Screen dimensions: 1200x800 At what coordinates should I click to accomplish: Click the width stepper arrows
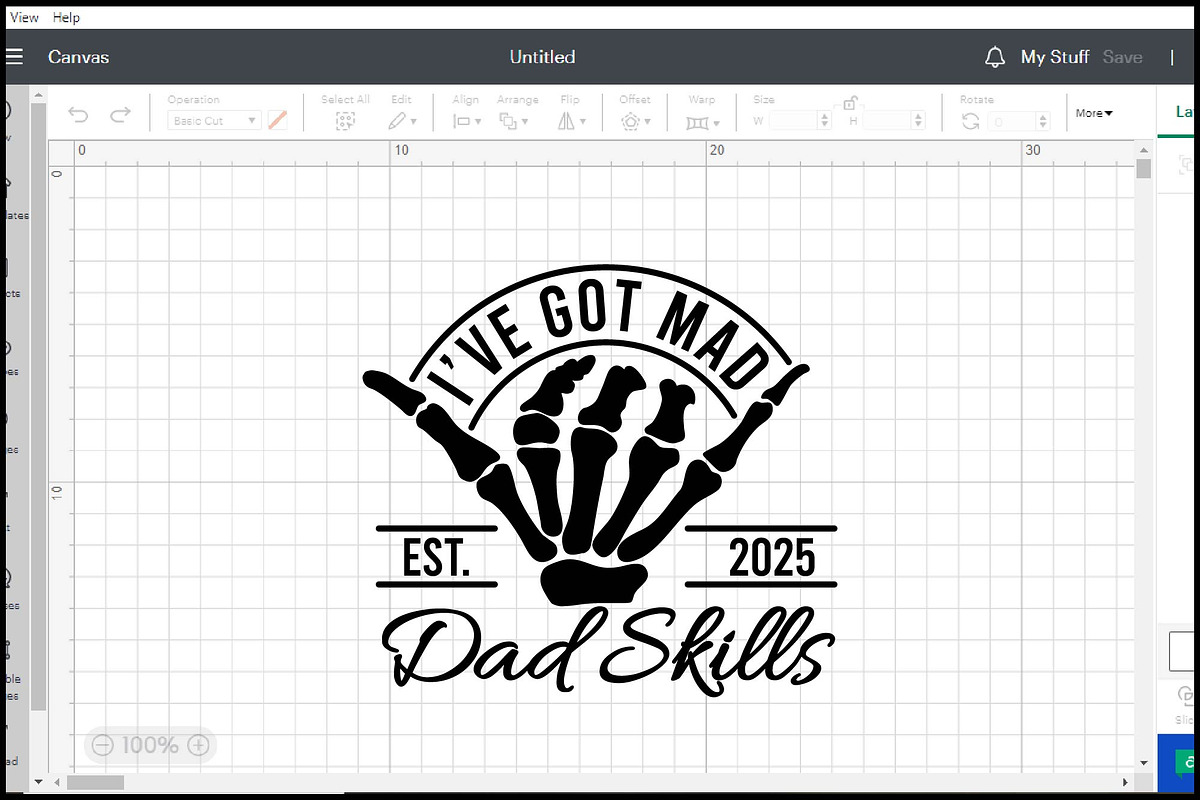[x=825, y=121]
